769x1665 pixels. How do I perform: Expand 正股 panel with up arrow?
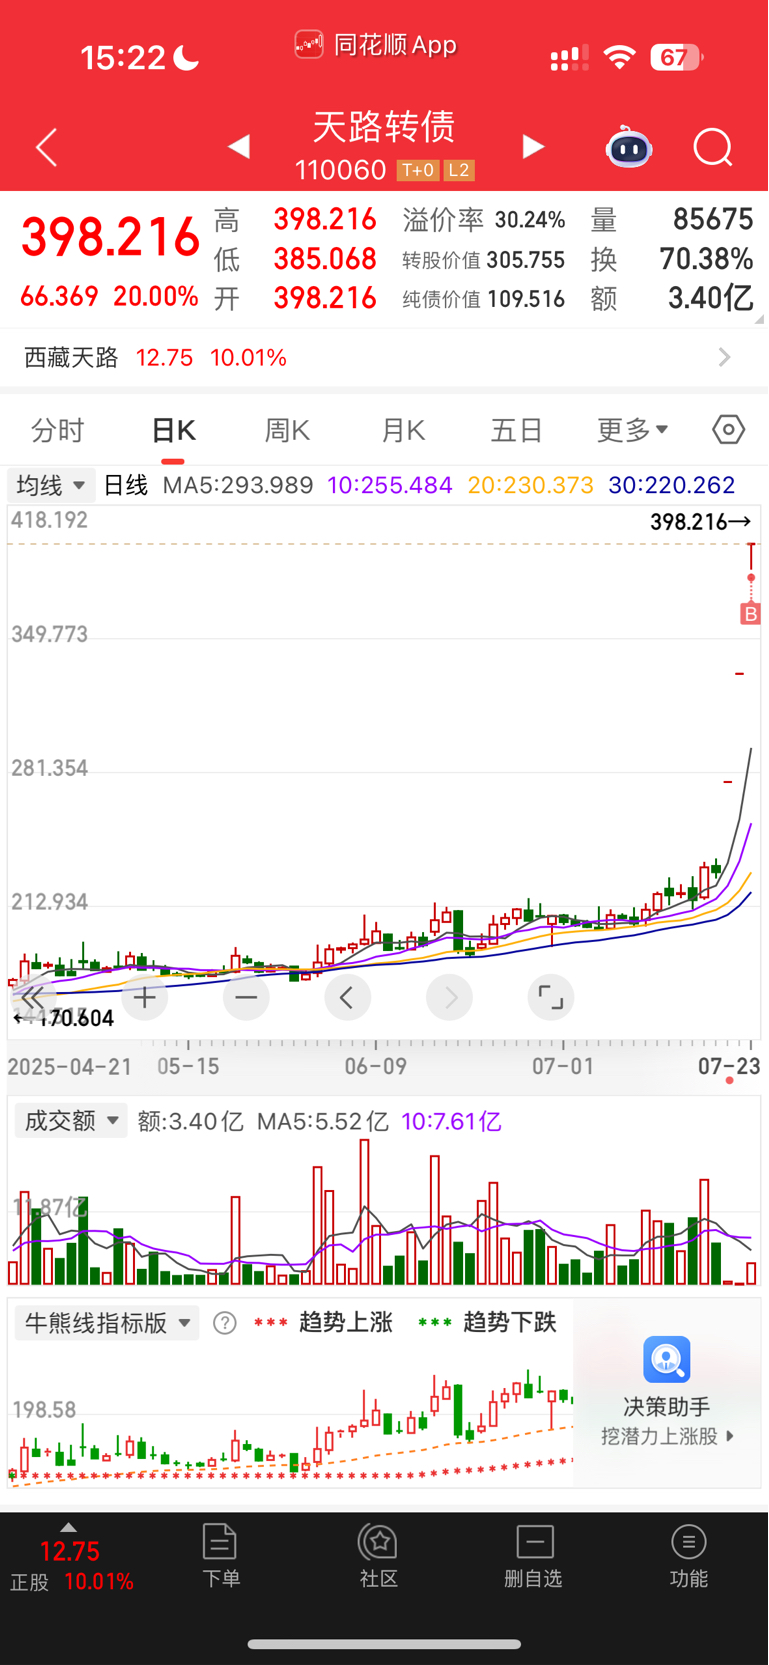coord(68,1527)
